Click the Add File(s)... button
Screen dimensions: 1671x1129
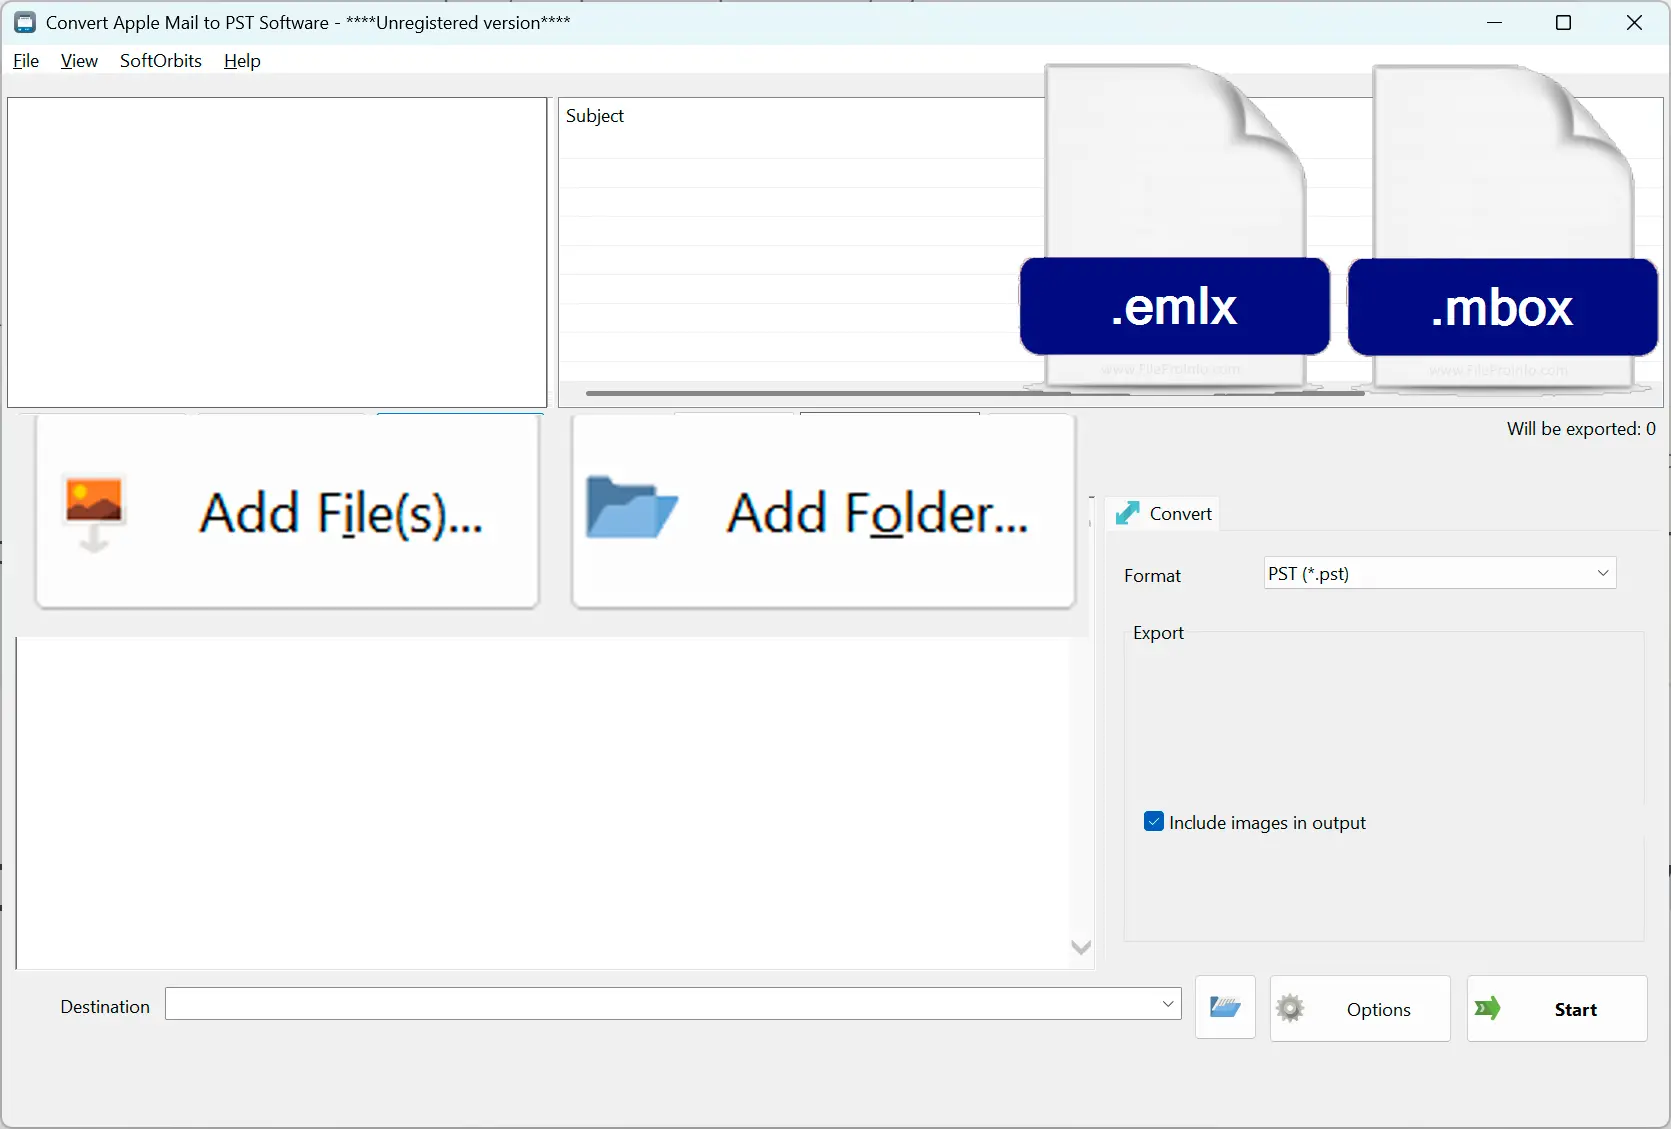point(288,511)
